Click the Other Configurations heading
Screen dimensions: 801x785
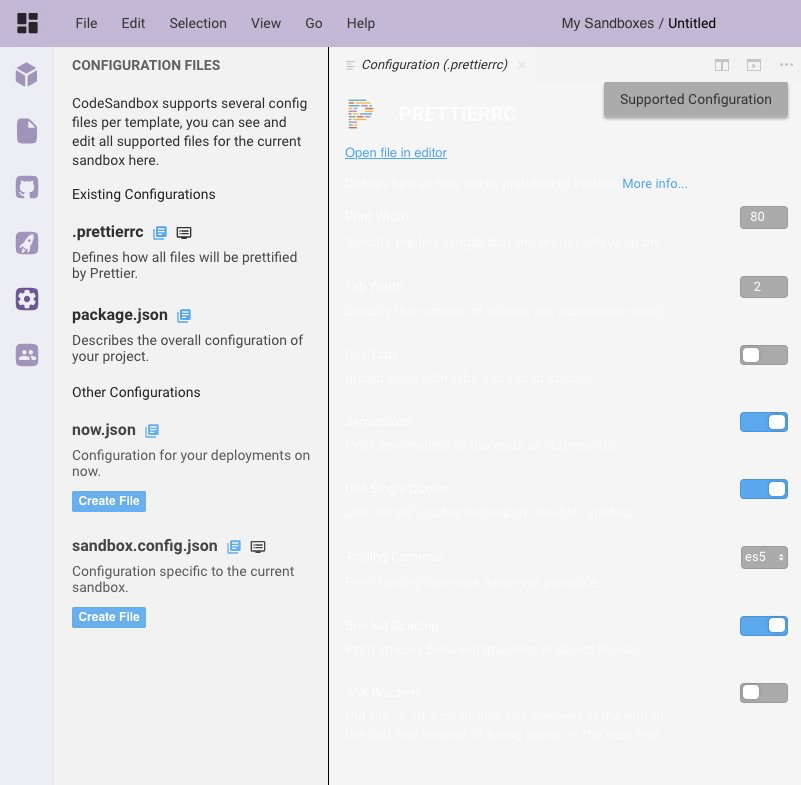point(136,392)
